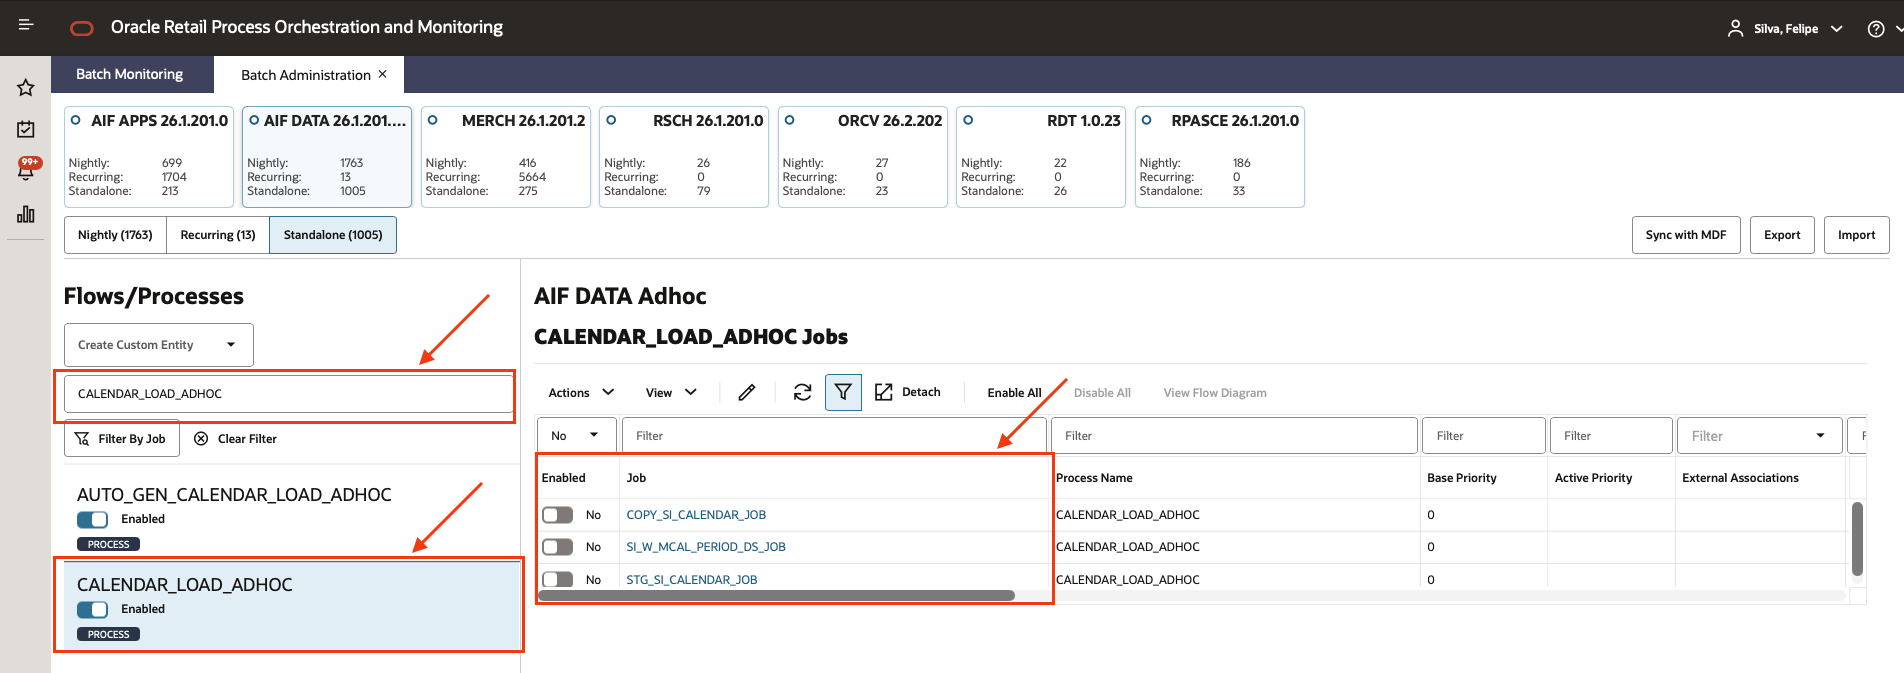Select the ORCV 26.2.202 schedule card
Viewport: 1904px width, 673px height.
tap(863, 157)
